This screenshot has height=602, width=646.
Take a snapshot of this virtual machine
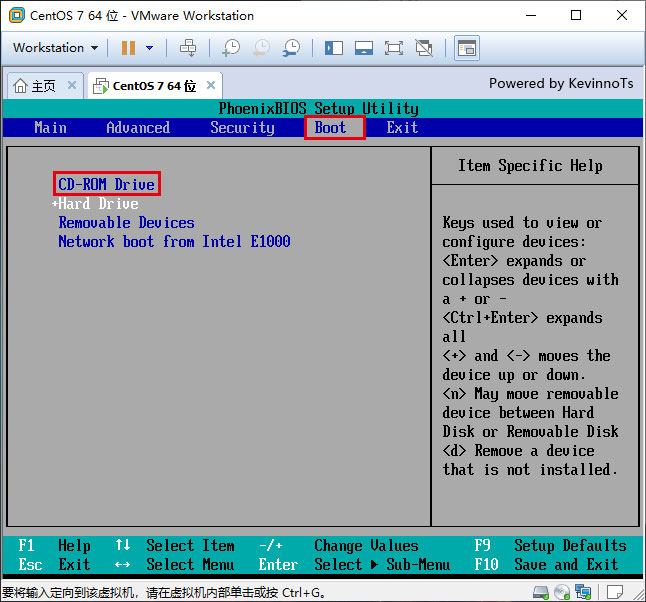(231, 48)
